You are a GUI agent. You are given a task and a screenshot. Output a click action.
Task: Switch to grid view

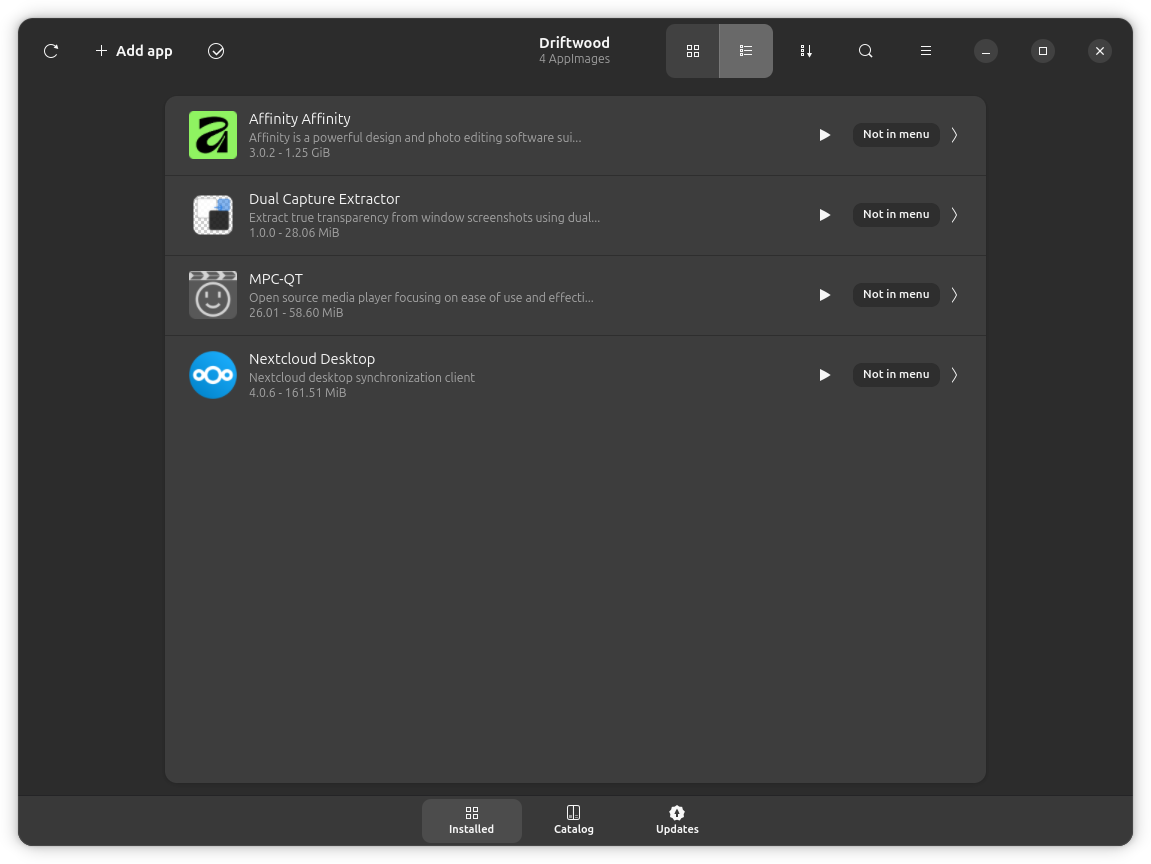(x=693, y=51)
